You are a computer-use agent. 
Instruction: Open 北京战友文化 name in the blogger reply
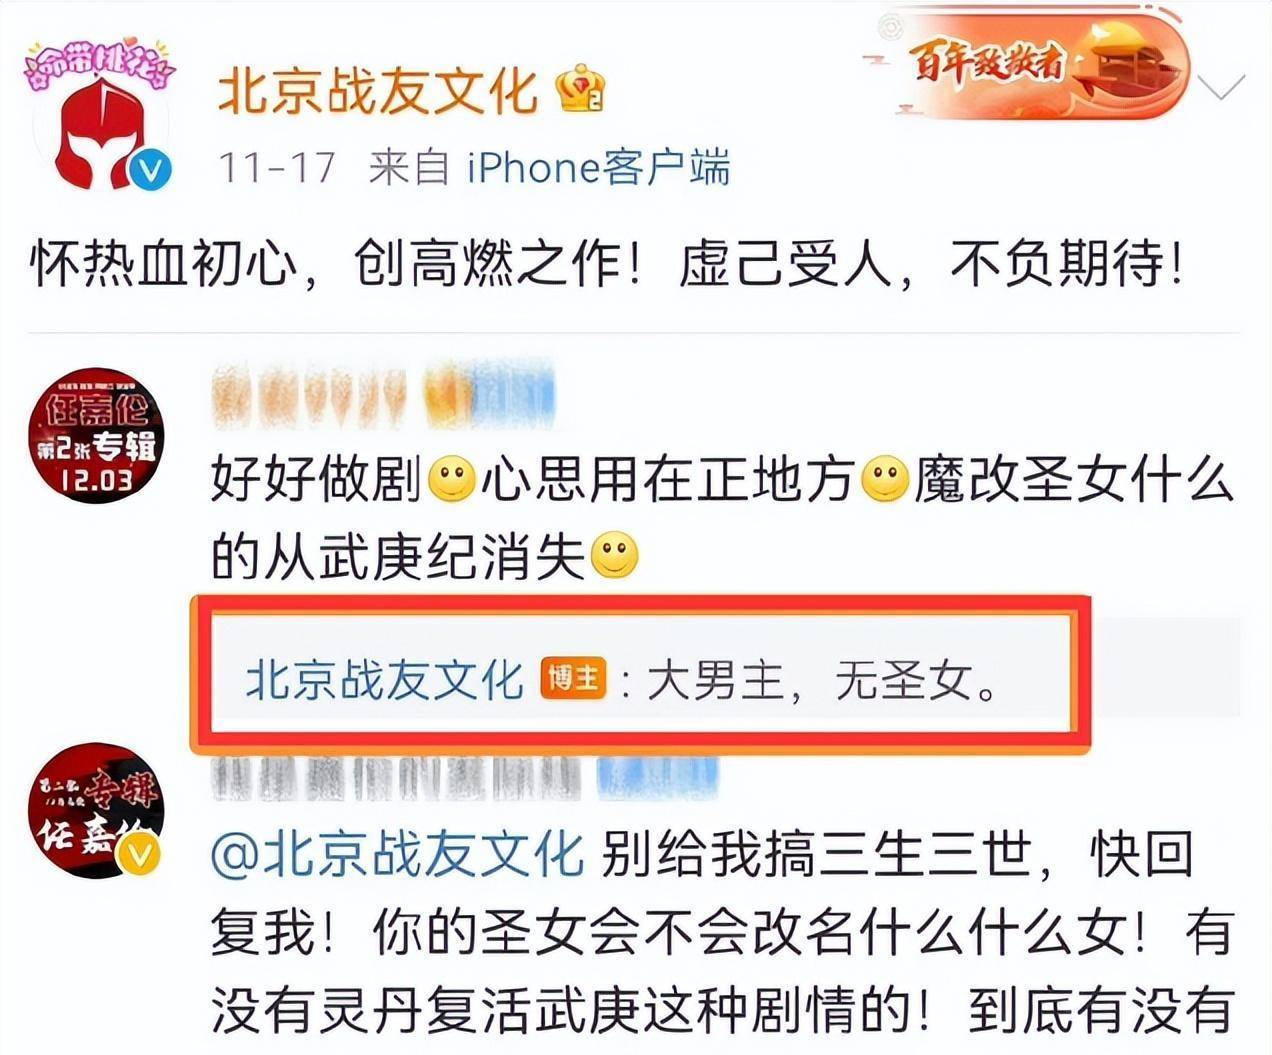[x=385, y=680]
